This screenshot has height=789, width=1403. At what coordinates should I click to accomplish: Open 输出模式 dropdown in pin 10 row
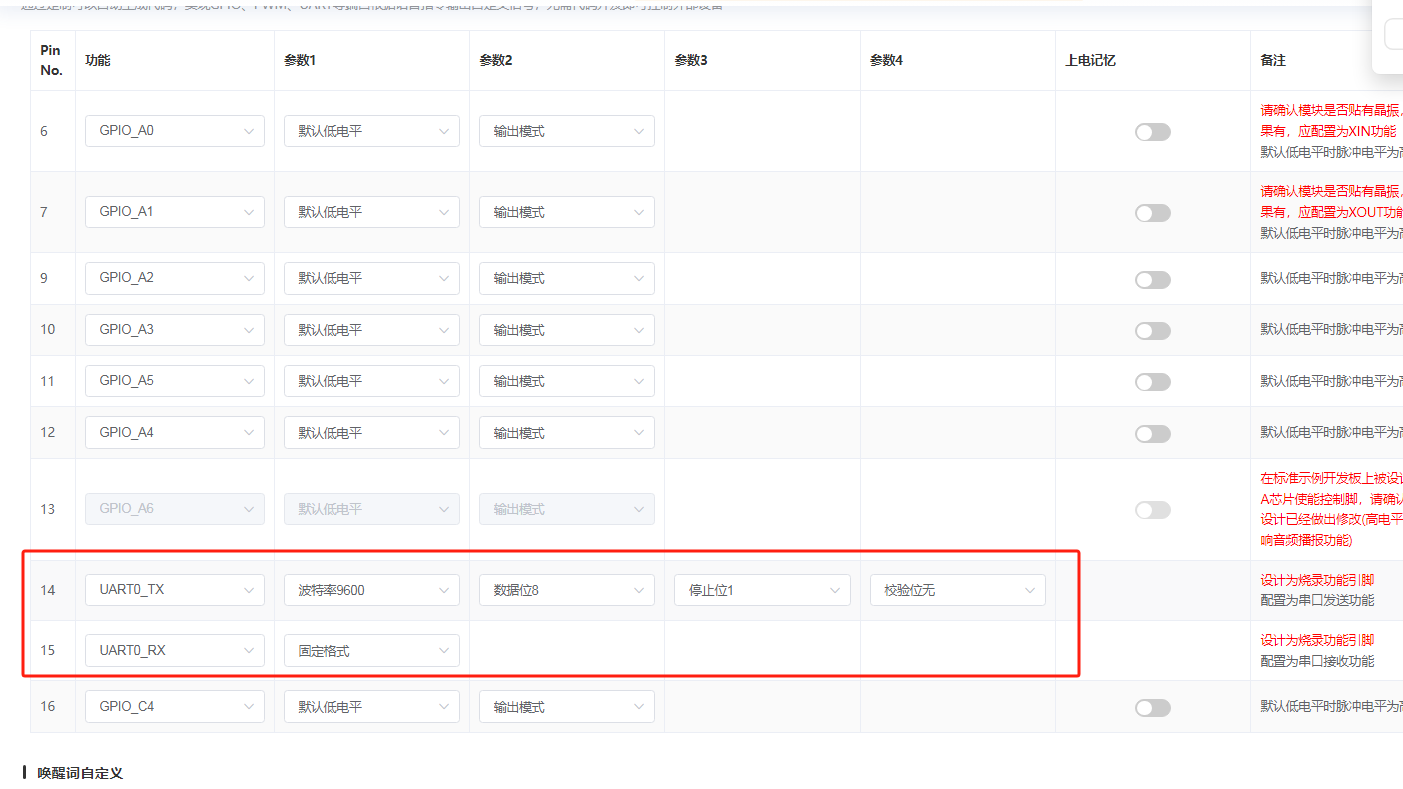click(x=566, y=330)
